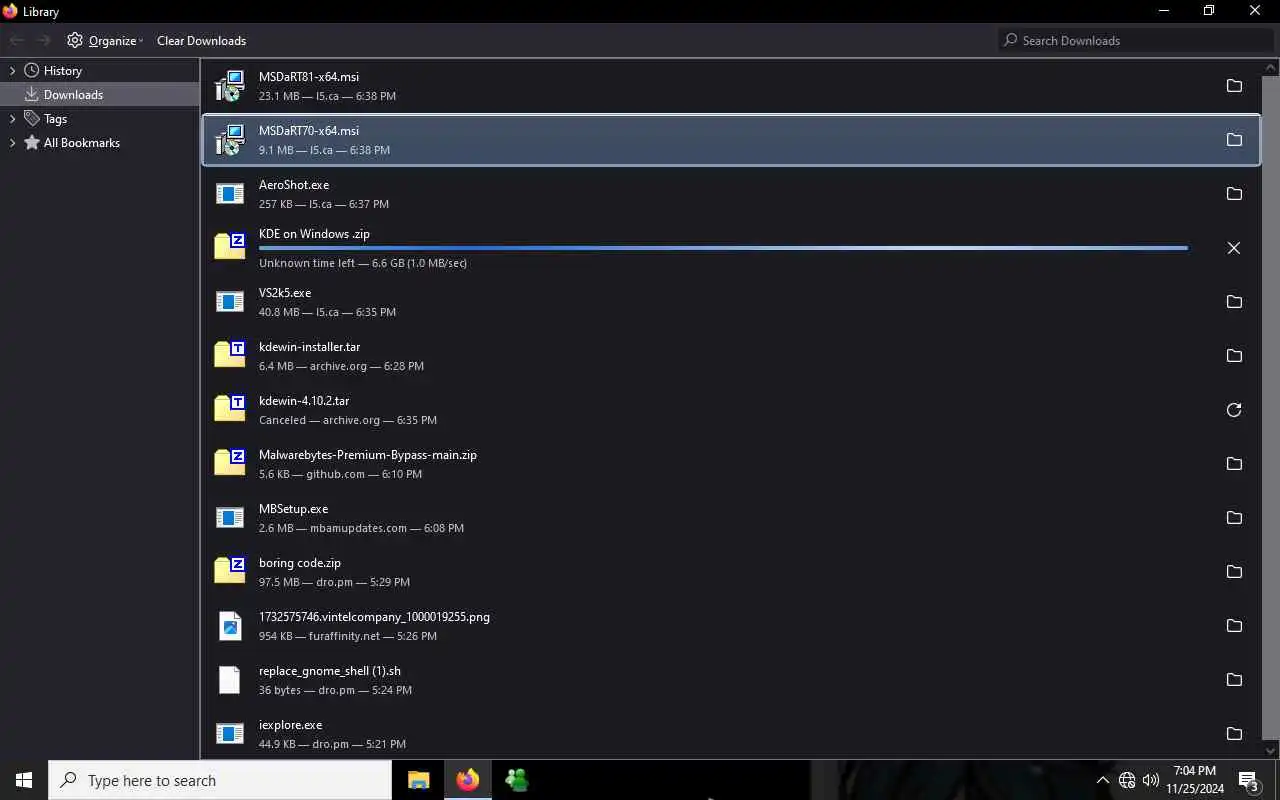
Task: Focus the Search Downloads field
Action: 1136,41
